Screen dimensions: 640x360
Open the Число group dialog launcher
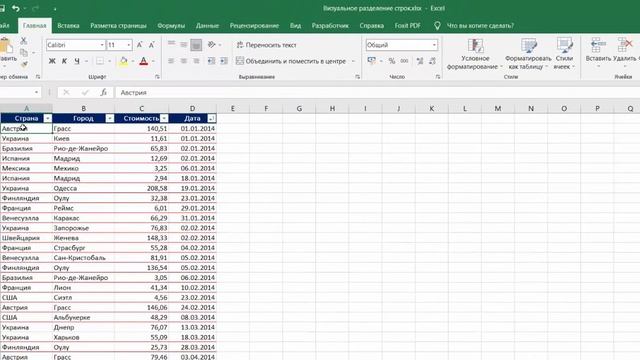(x=438, y=77)
